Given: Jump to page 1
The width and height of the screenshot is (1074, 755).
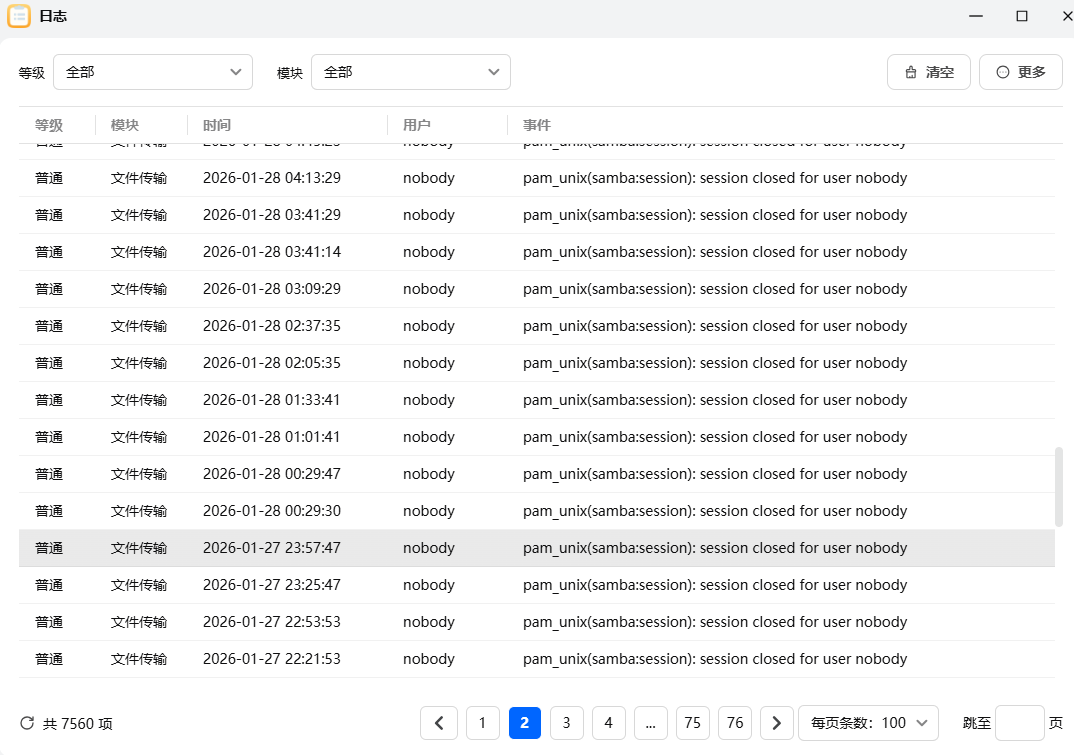Looking at the screenshot, I should point(483,723).
